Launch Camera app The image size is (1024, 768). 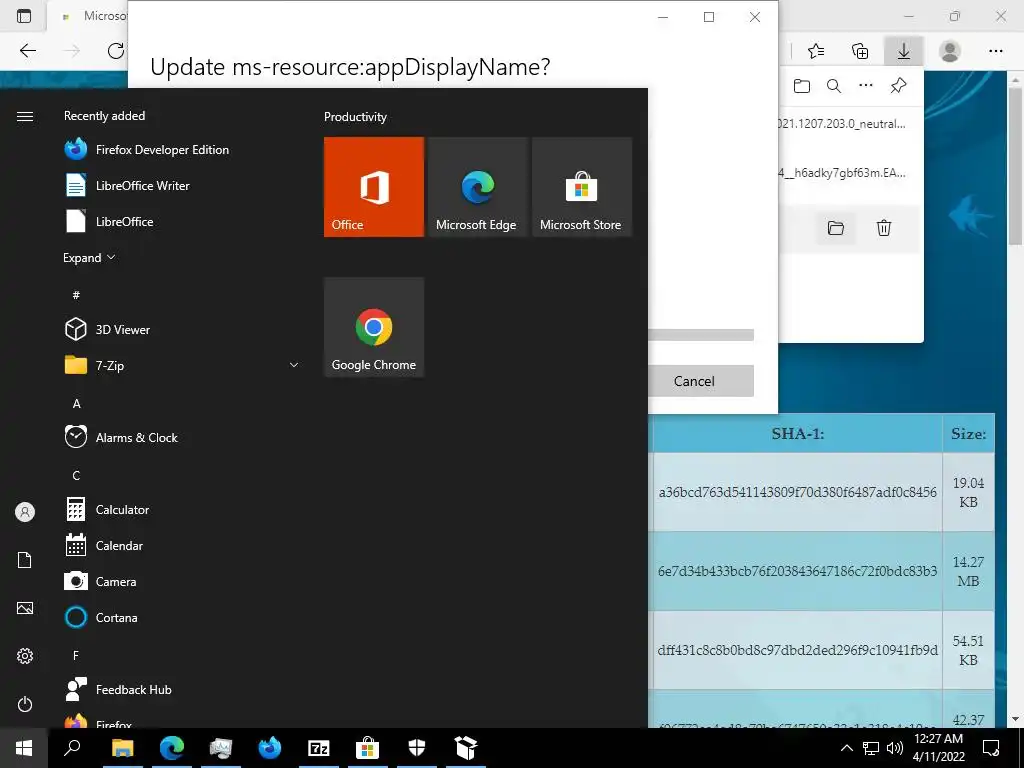point(101,581)
